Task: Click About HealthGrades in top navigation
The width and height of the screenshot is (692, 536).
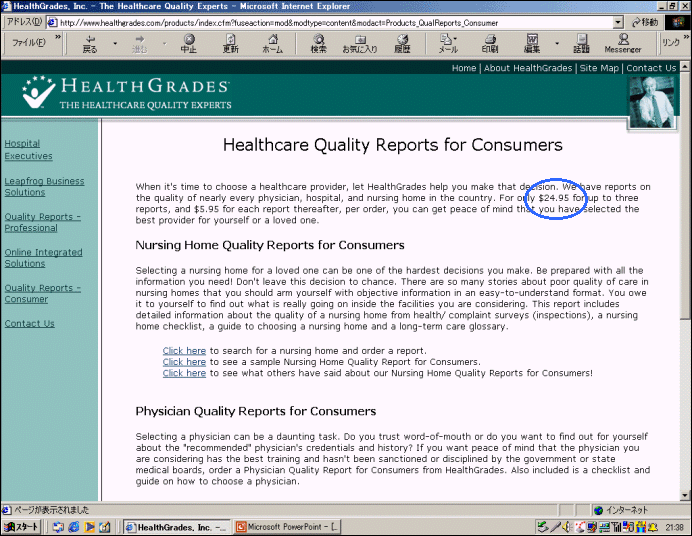Action: 528,68
